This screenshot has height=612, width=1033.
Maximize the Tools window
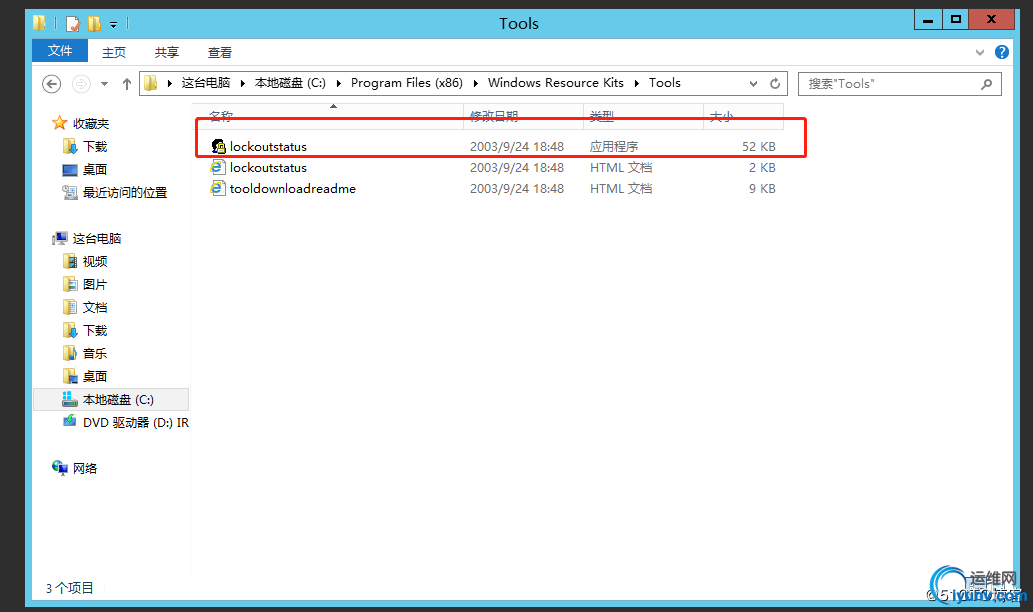point(956,20)
